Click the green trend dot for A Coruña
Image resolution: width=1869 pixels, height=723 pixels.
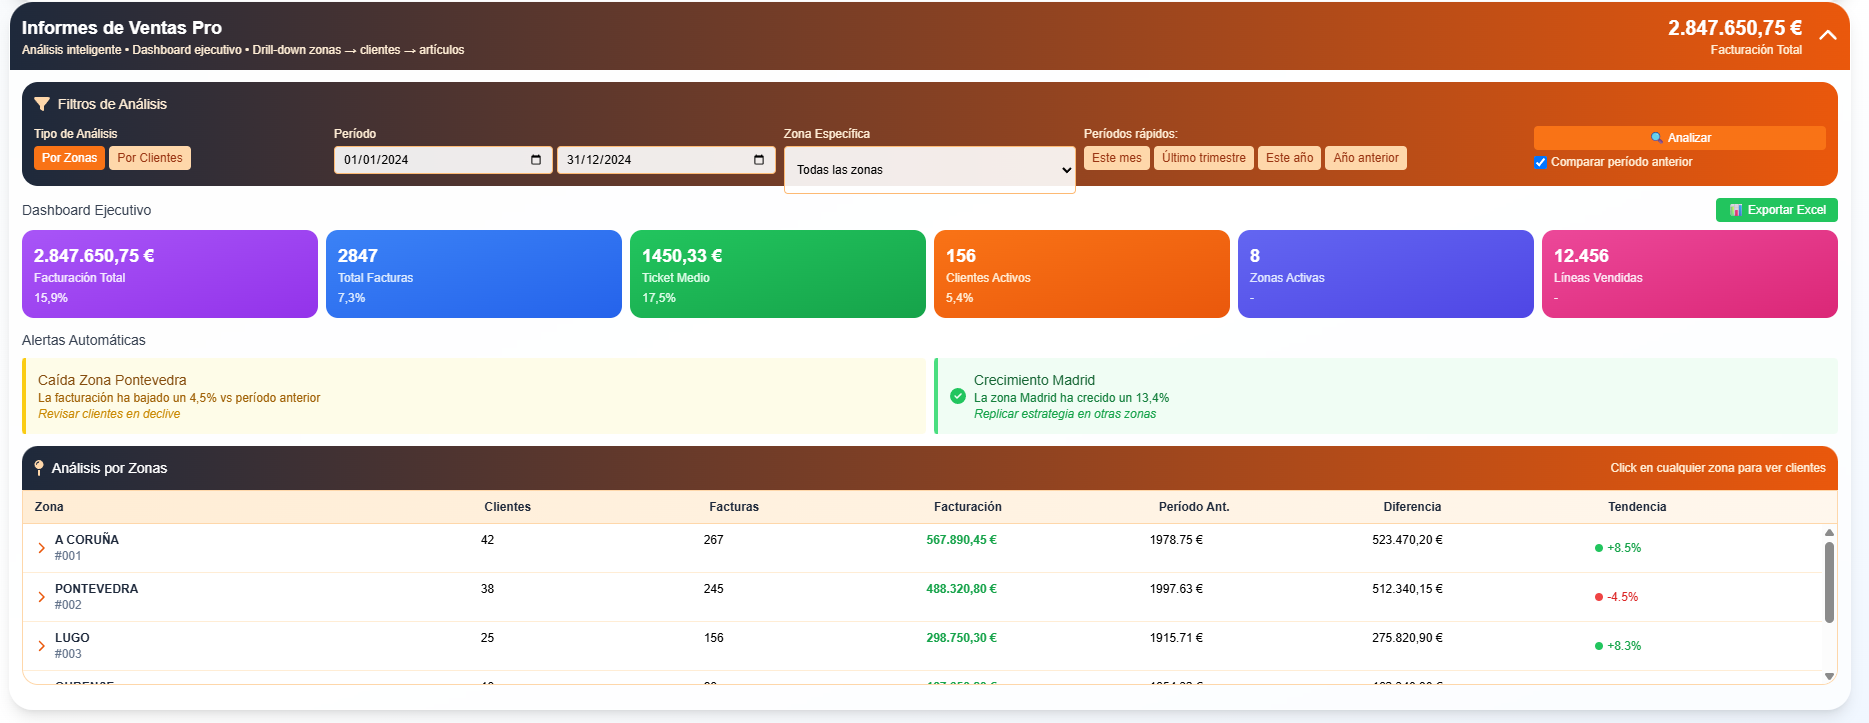[1599, 548]
